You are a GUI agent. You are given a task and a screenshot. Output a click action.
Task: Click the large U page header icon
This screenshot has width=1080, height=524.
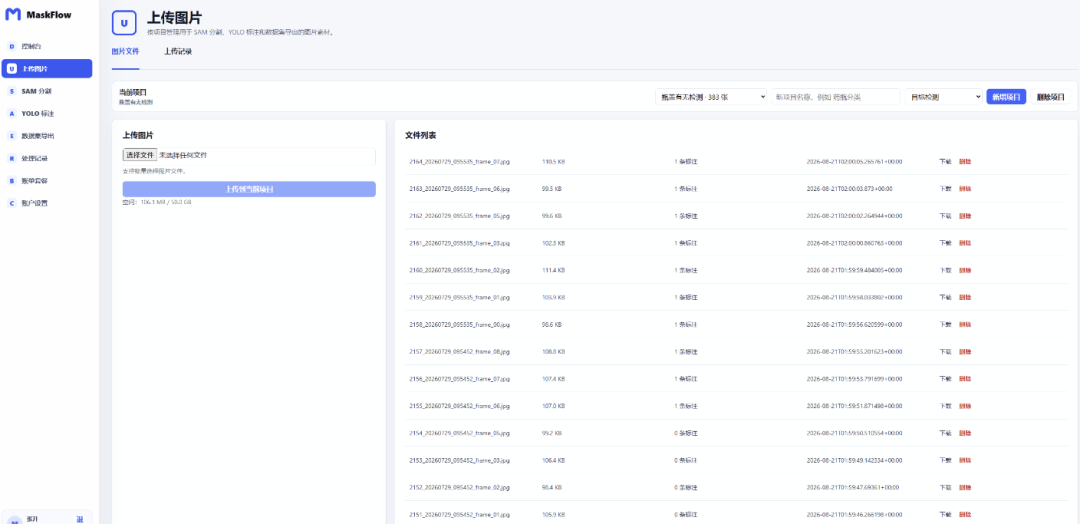pyautogui.click(x=124, y=23)
